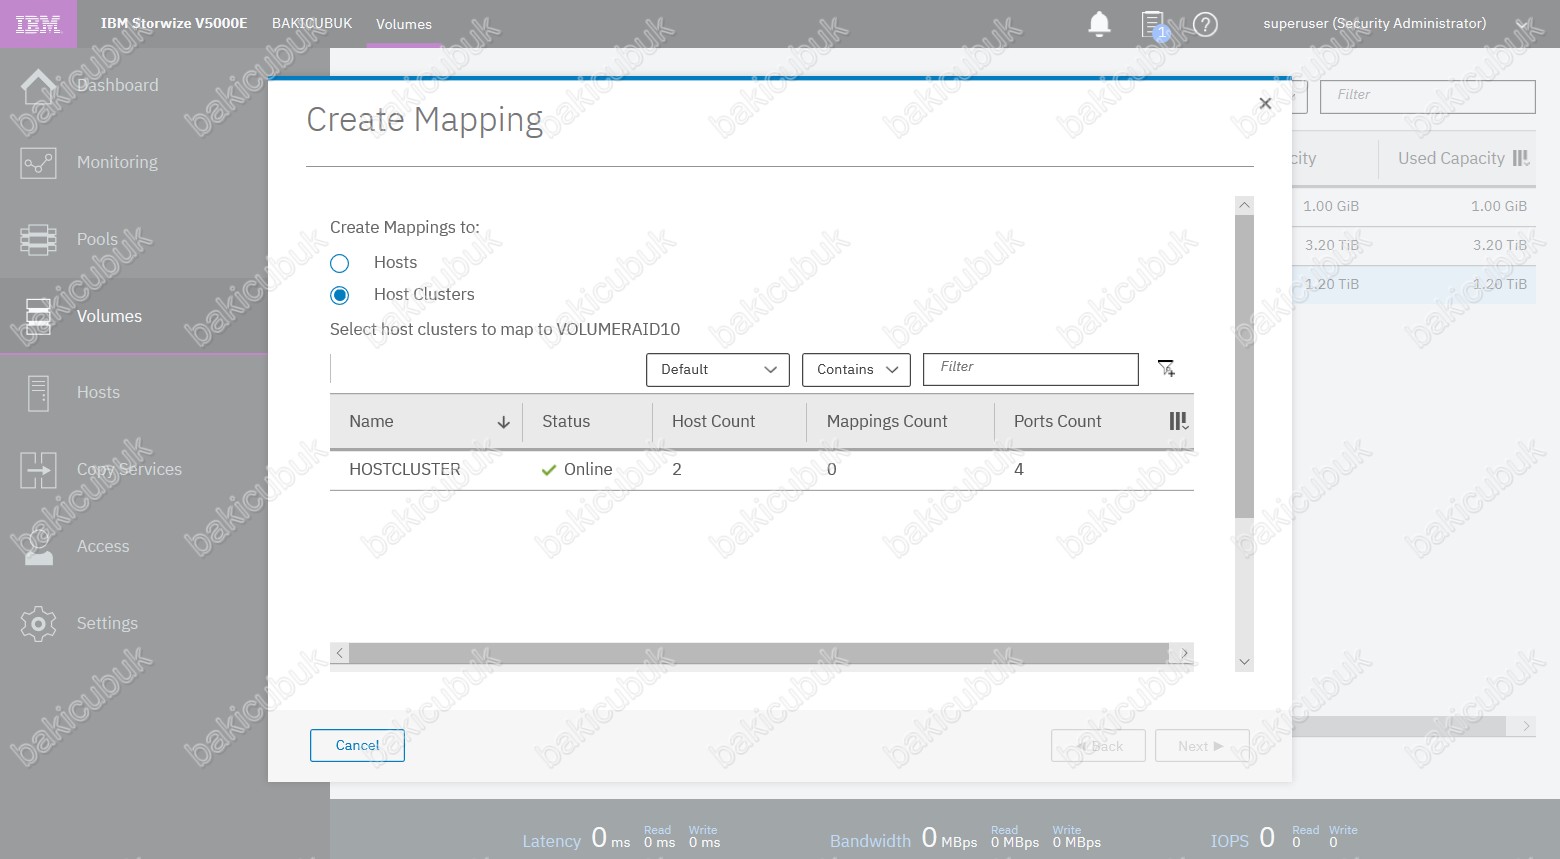This screenshot has height=859, width=1560.
Task: Click the Latency performance indicator
Action: tap(621, 838)
